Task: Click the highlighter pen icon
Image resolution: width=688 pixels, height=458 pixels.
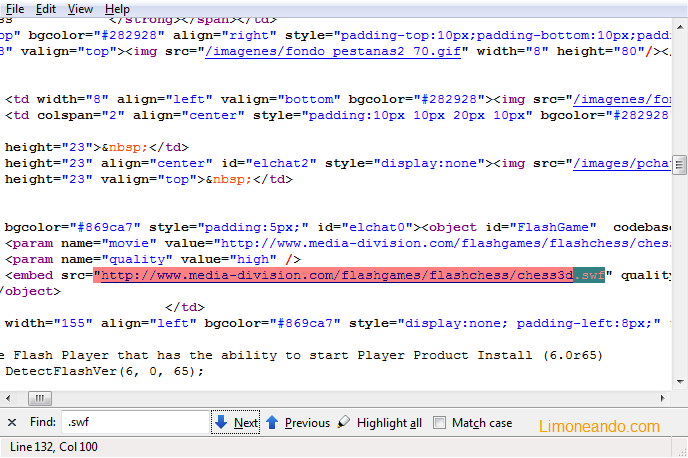Action: pyautogui.click(x=344, y=422)
